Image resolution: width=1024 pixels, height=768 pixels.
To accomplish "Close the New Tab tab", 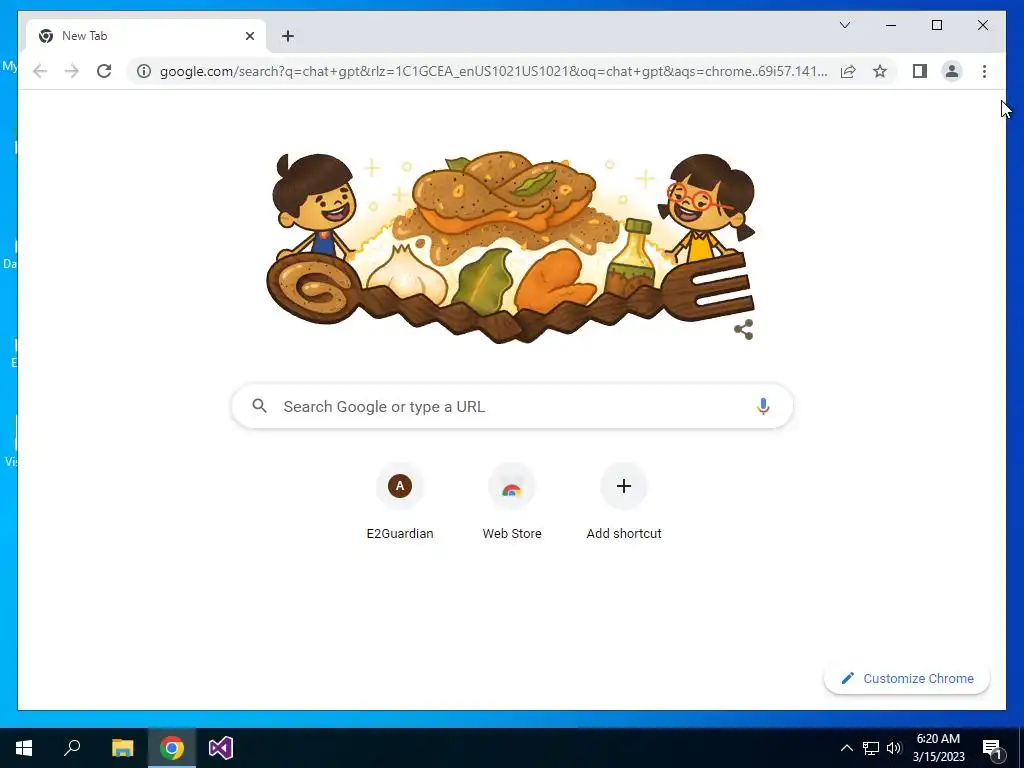I will pyautogui.click(x=249, y=36).
